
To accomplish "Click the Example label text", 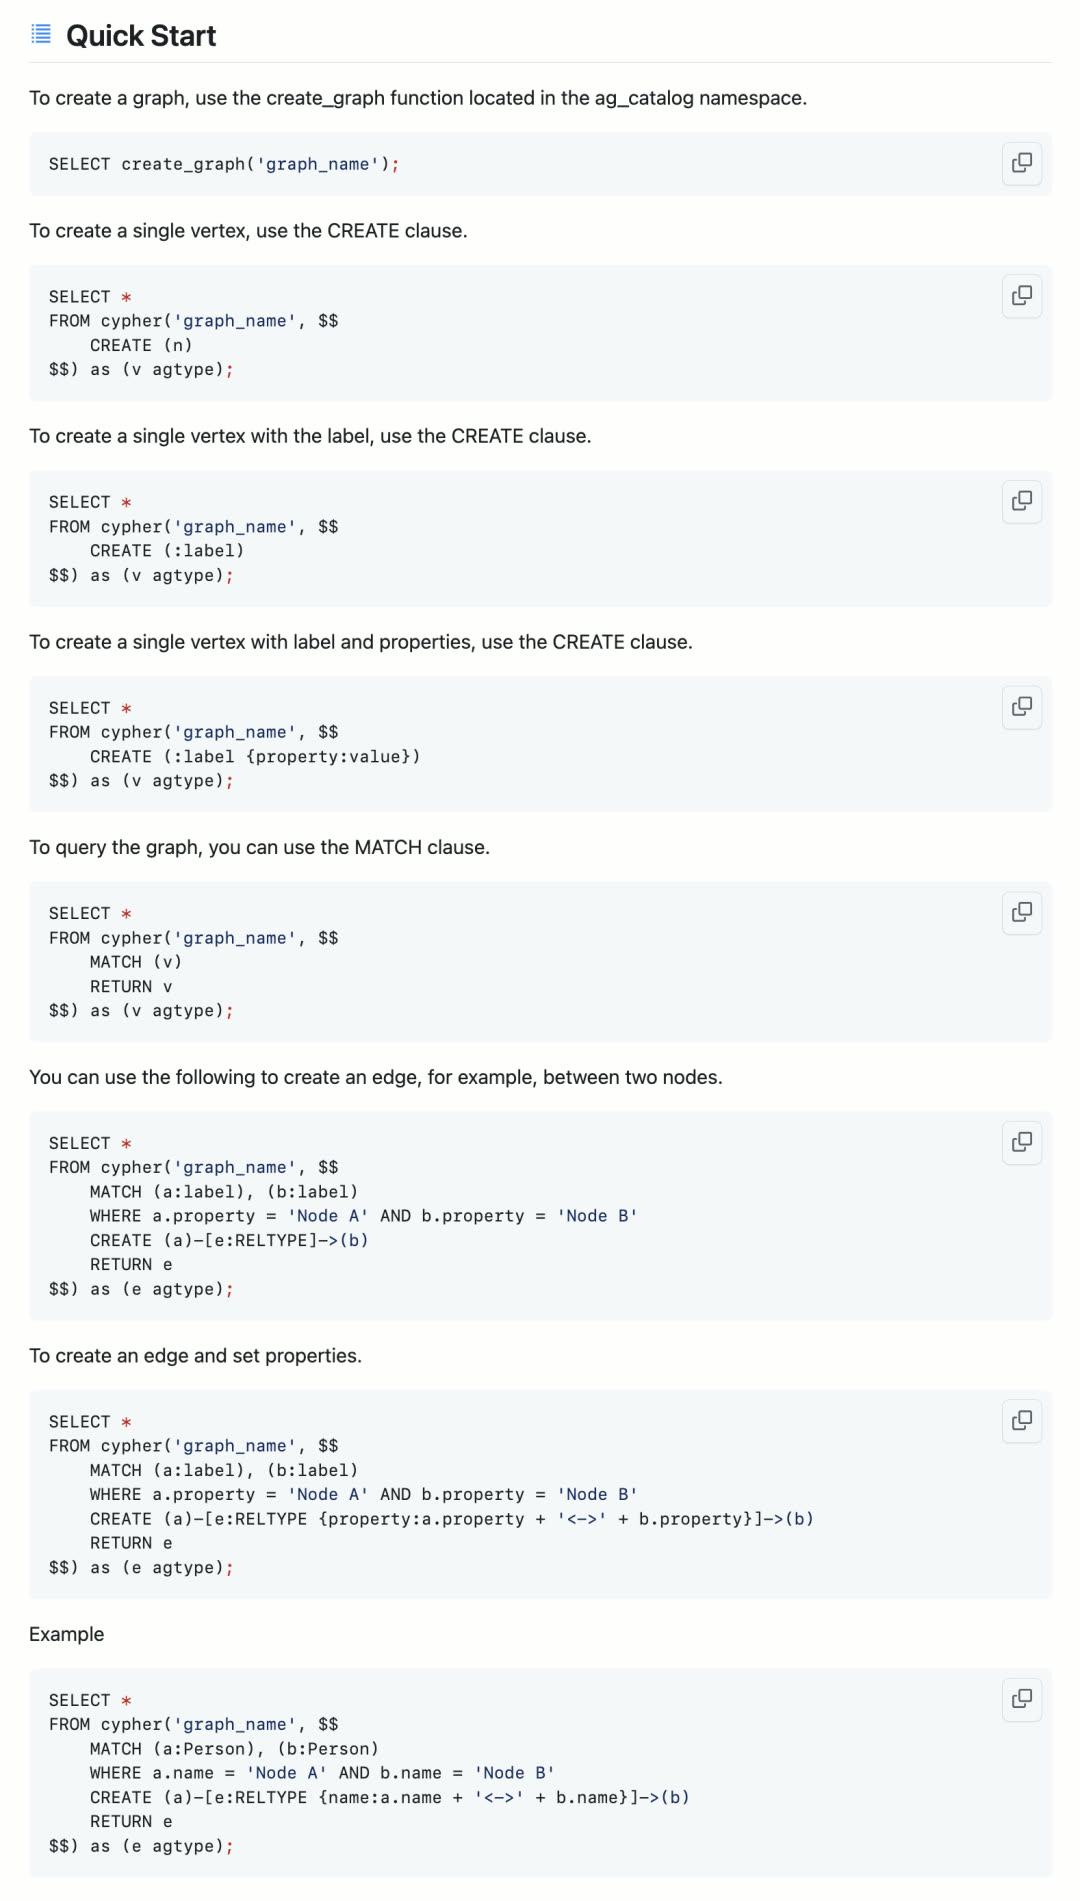I will coord(66,1634).
